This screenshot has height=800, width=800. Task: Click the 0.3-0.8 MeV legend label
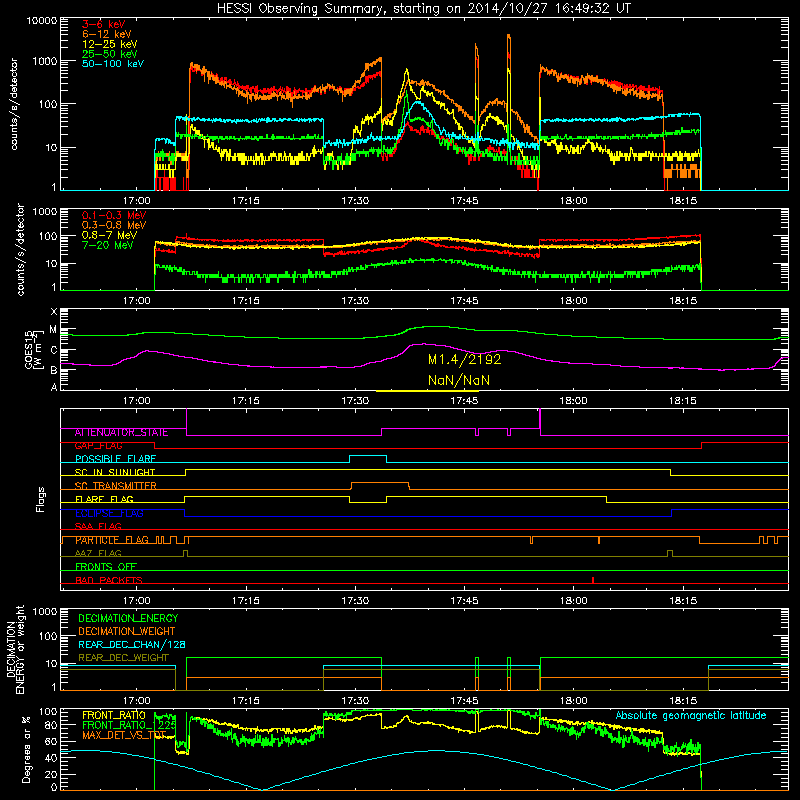[114, 225]
